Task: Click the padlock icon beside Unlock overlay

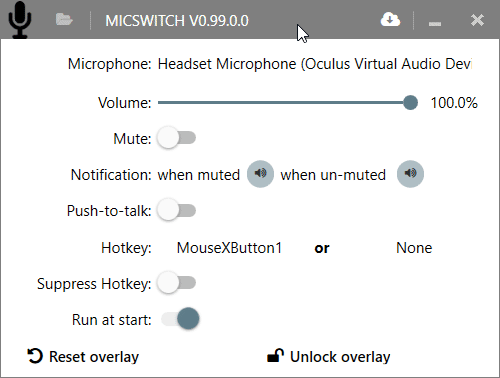Action: tap(275, 356)
